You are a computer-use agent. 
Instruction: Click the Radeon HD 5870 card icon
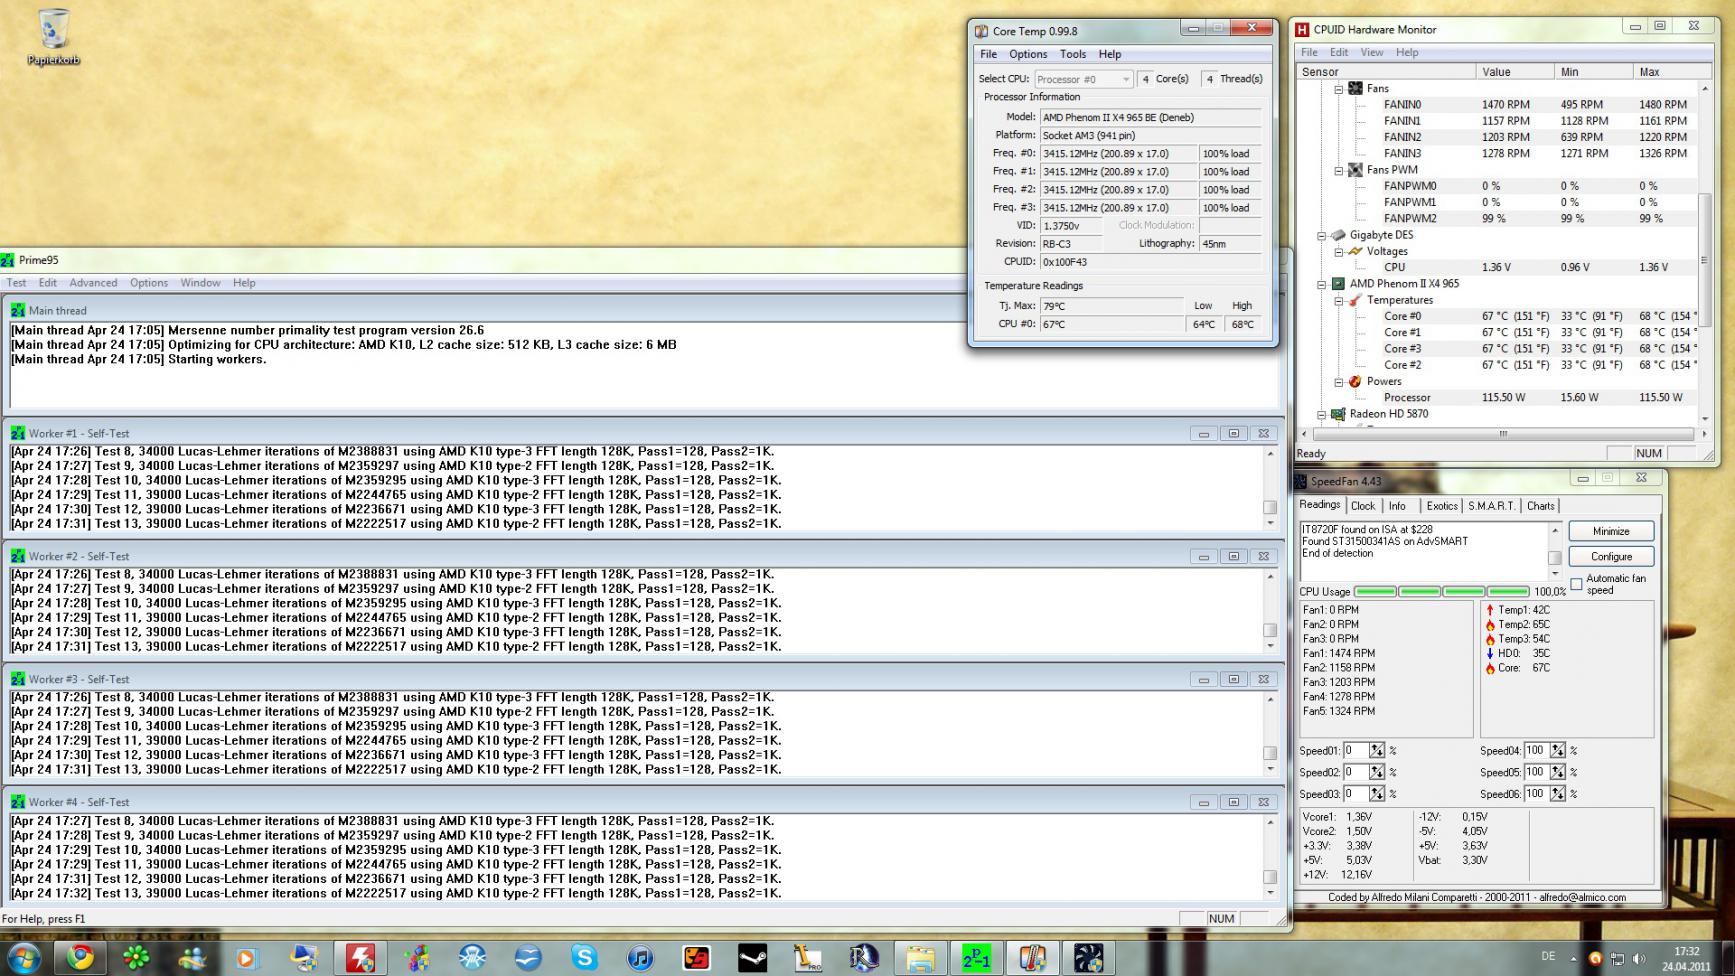(1338, 414)
